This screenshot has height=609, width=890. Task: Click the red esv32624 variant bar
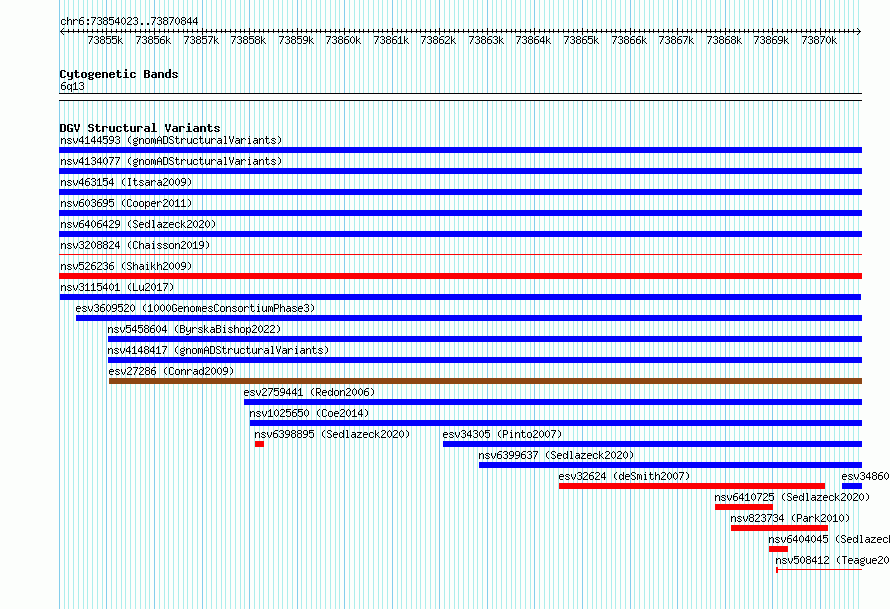pyautogui.click(x=692, y=486)
